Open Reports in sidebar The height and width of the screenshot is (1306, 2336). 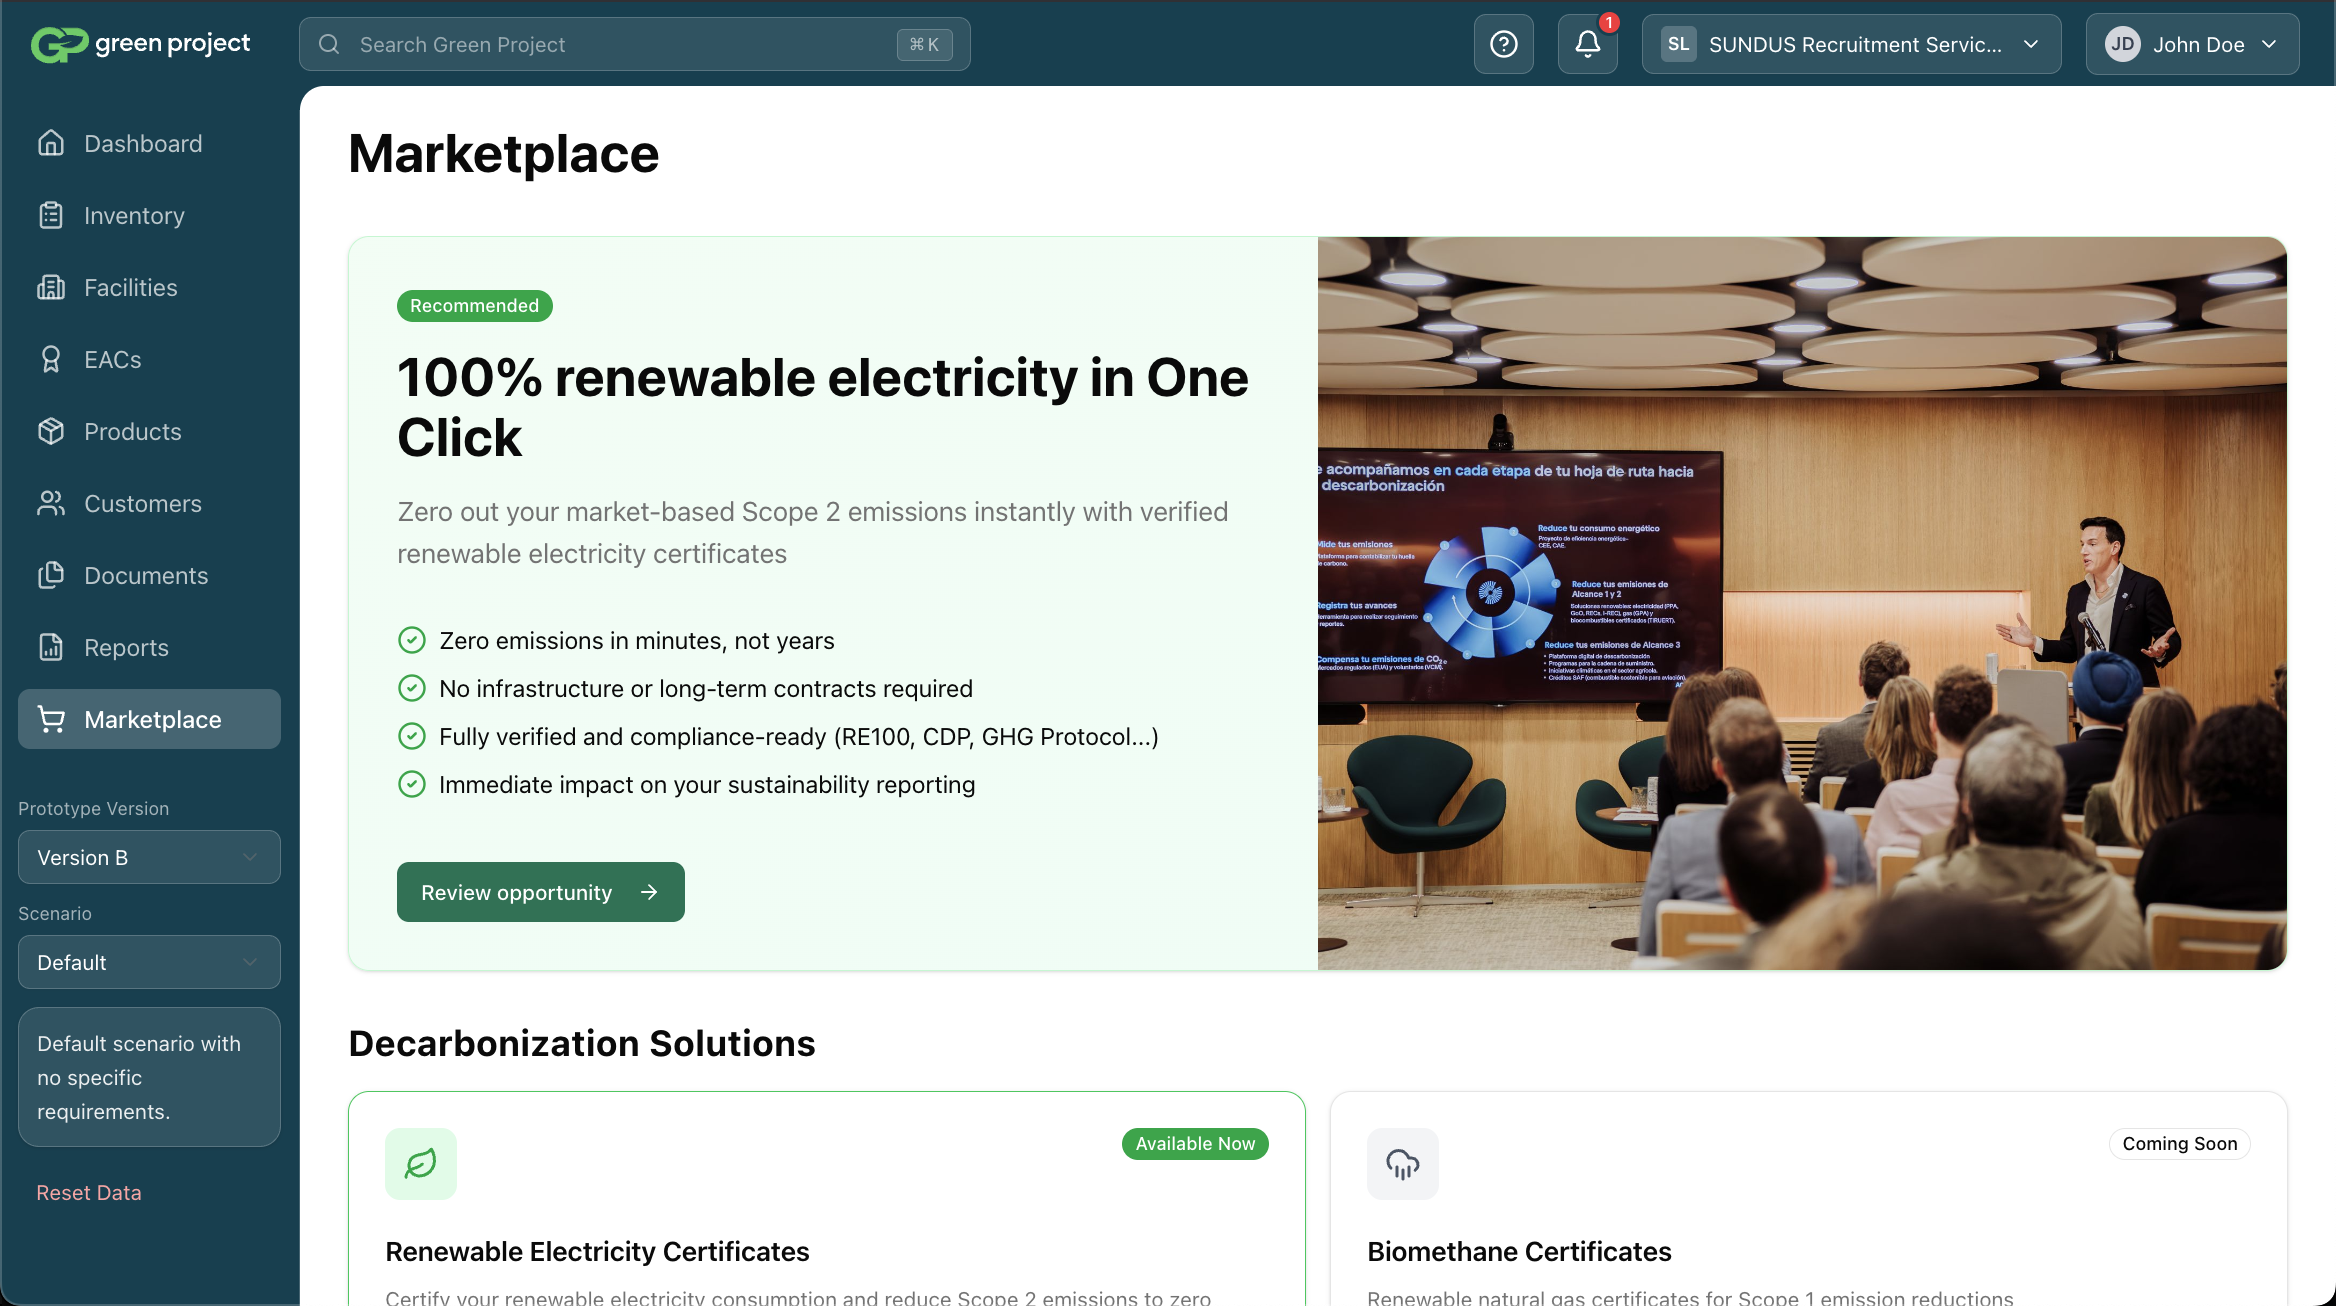pyautogui.click(x=149, y=647)
